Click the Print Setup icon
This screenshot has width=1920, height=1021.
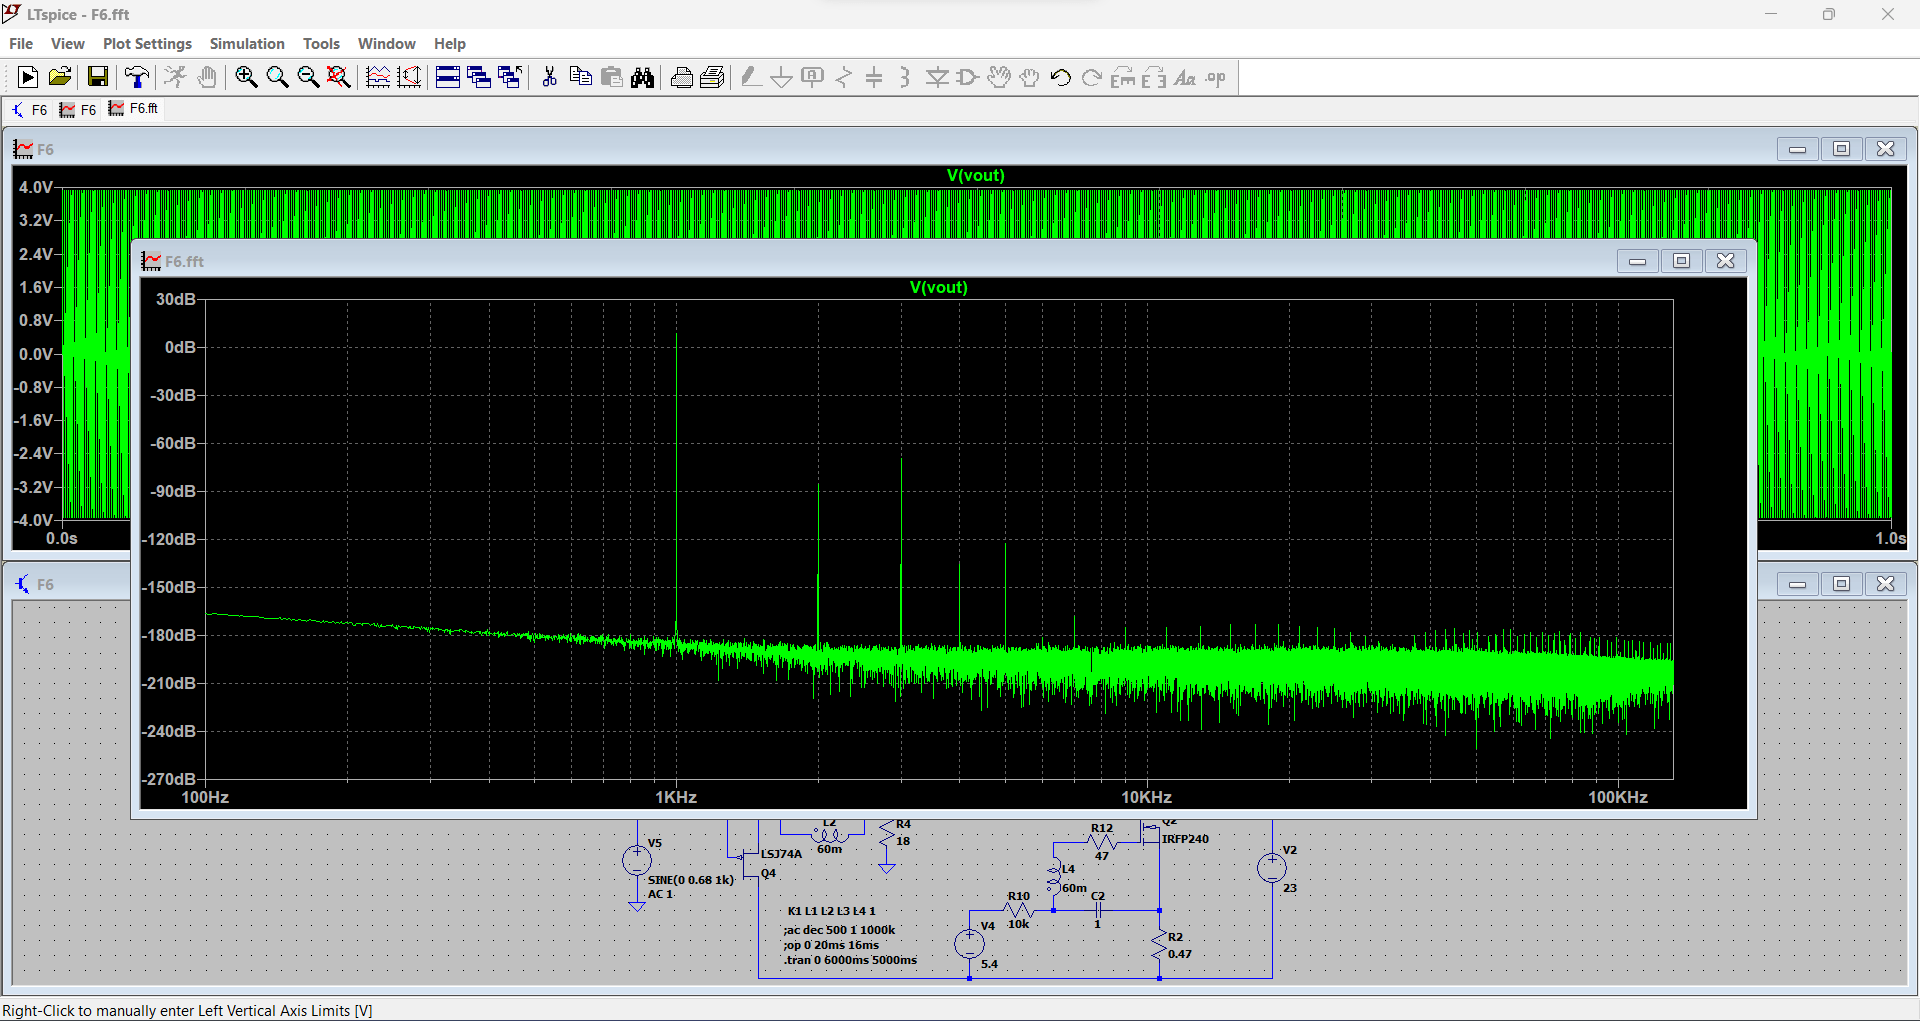[x=681, y=77]
